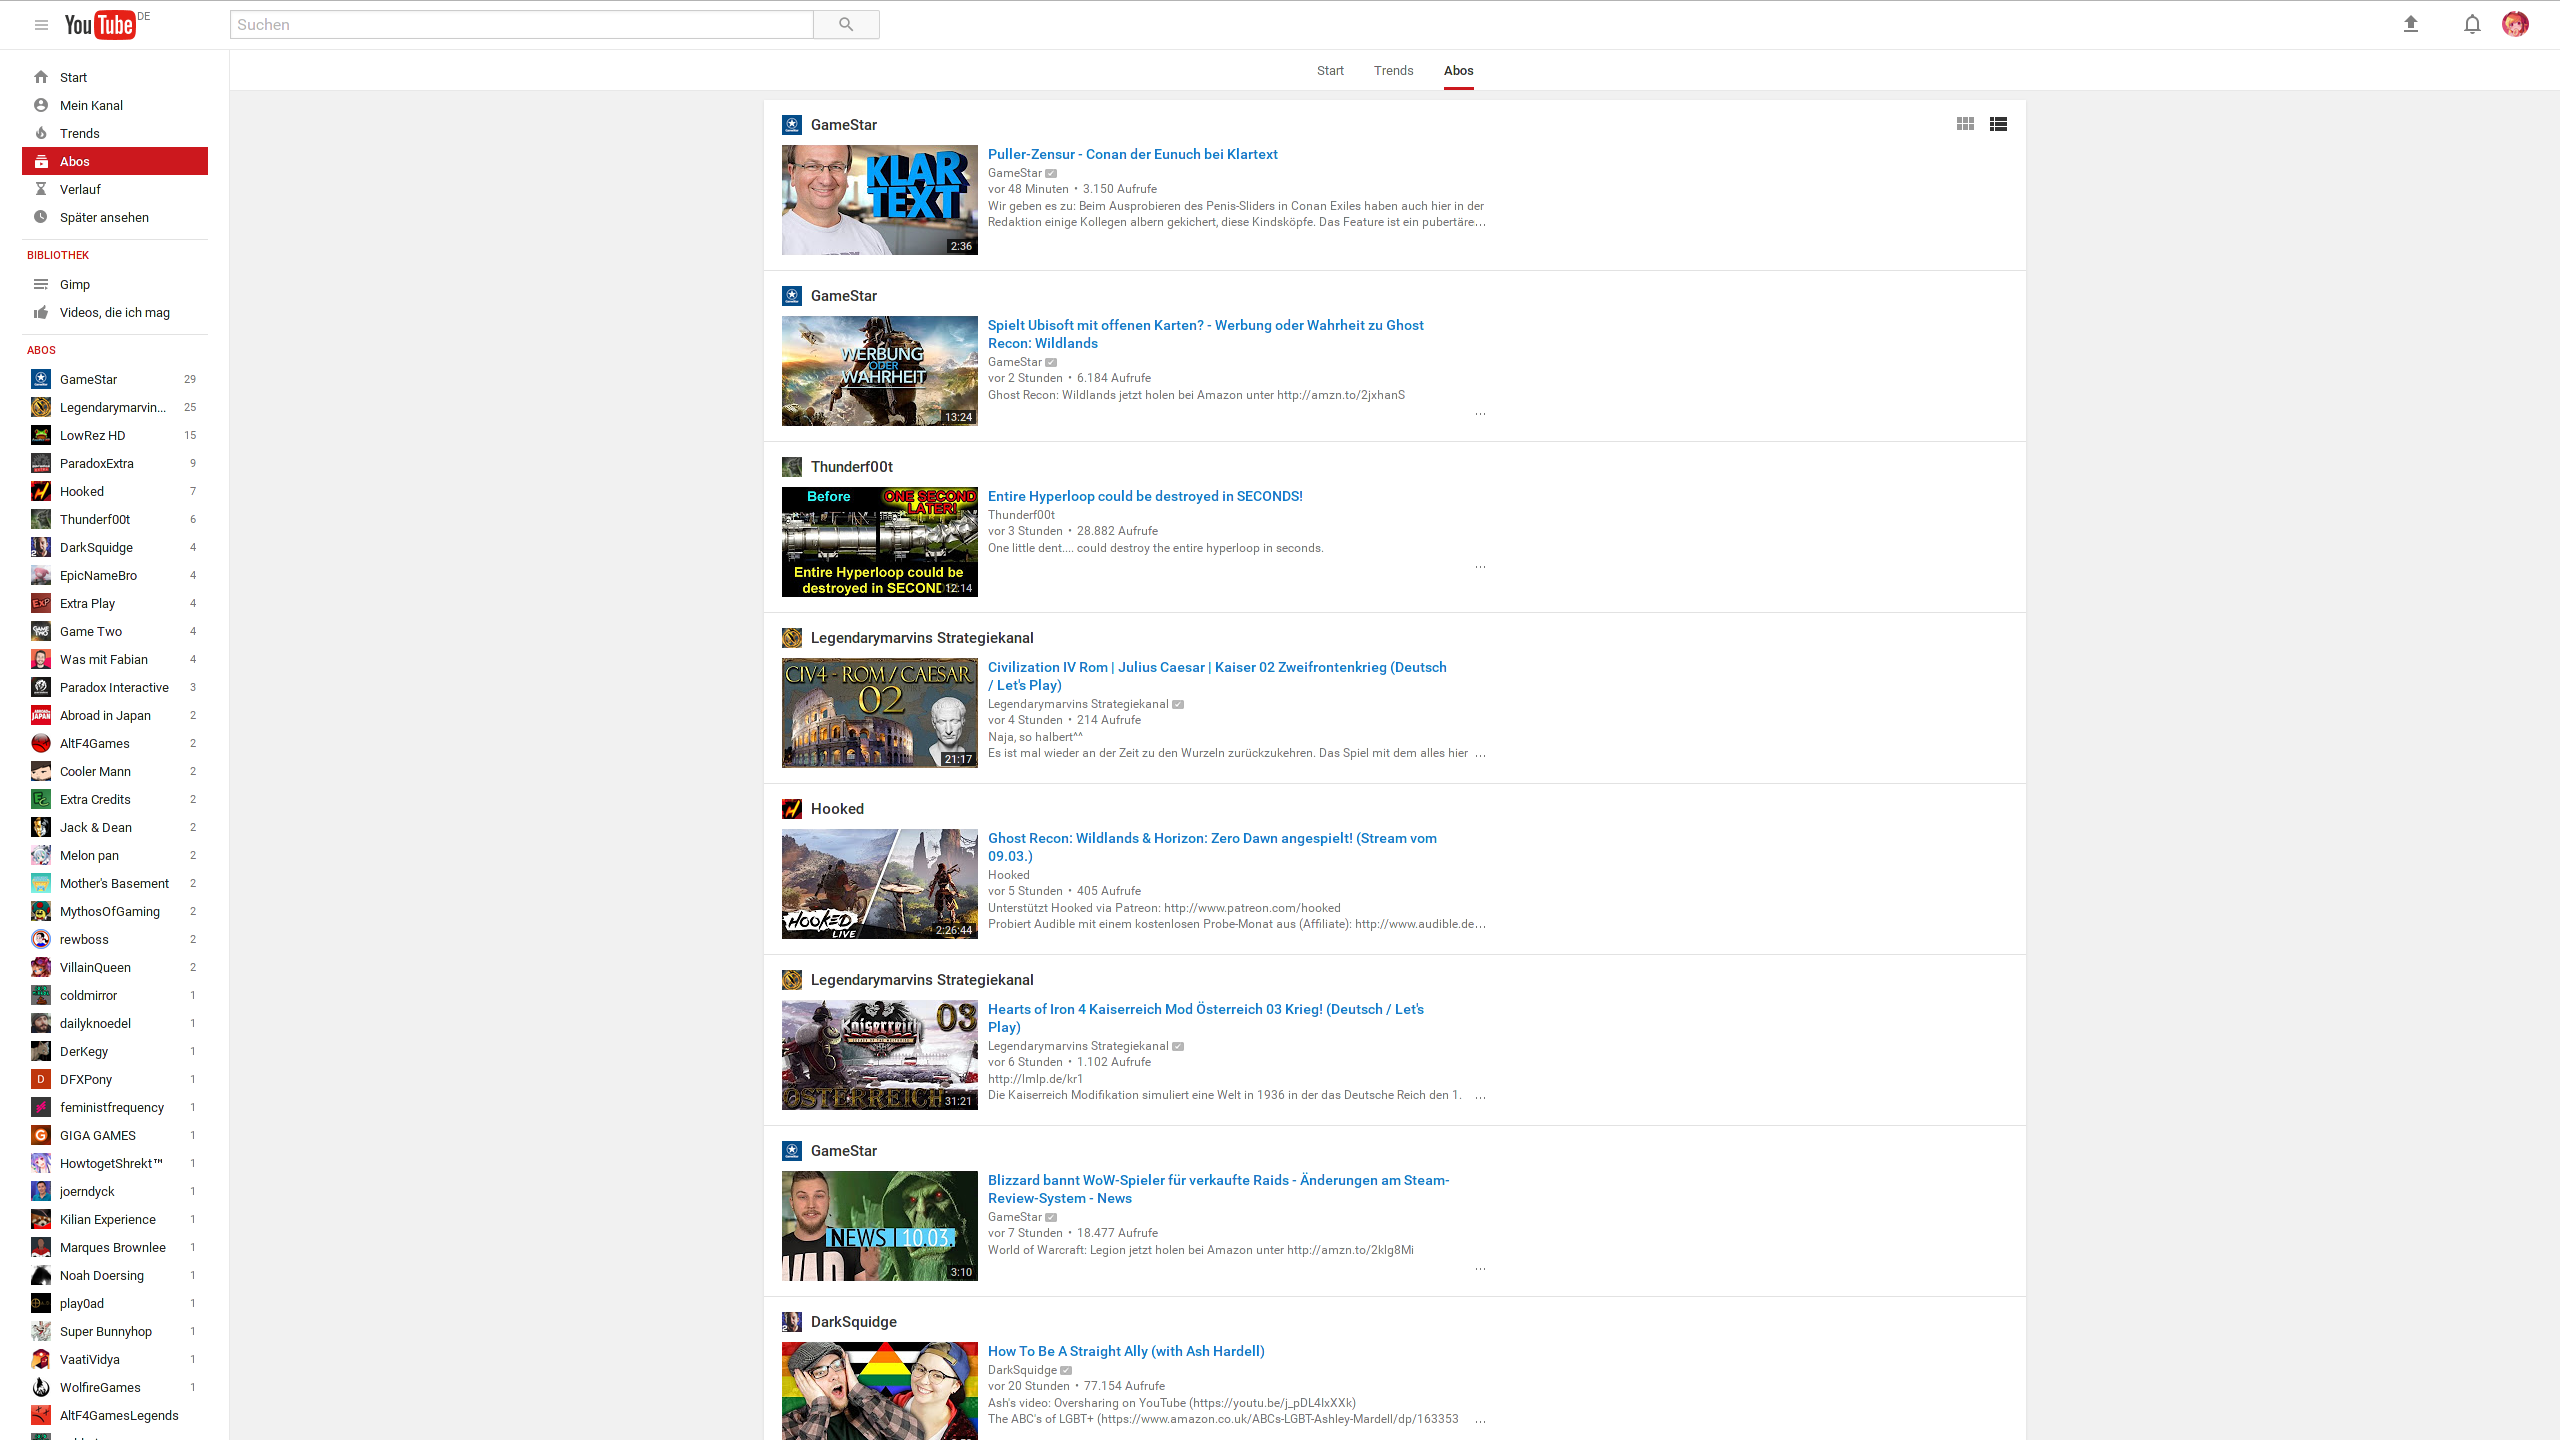Expand Blizzard news video description ellipsis
The height and width of the screenshot is (1440, 2560).
pyautogui.click(x=1480, y=1269)
